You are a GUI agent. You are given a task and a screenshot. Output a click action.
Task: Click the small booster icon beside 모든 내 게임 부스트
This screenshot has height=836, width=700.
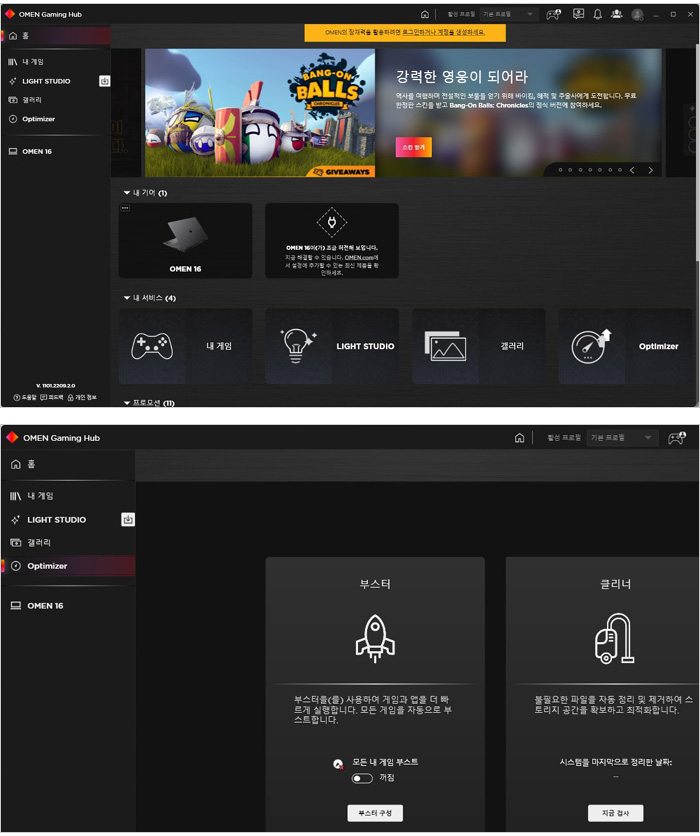[x=338, y=764]
